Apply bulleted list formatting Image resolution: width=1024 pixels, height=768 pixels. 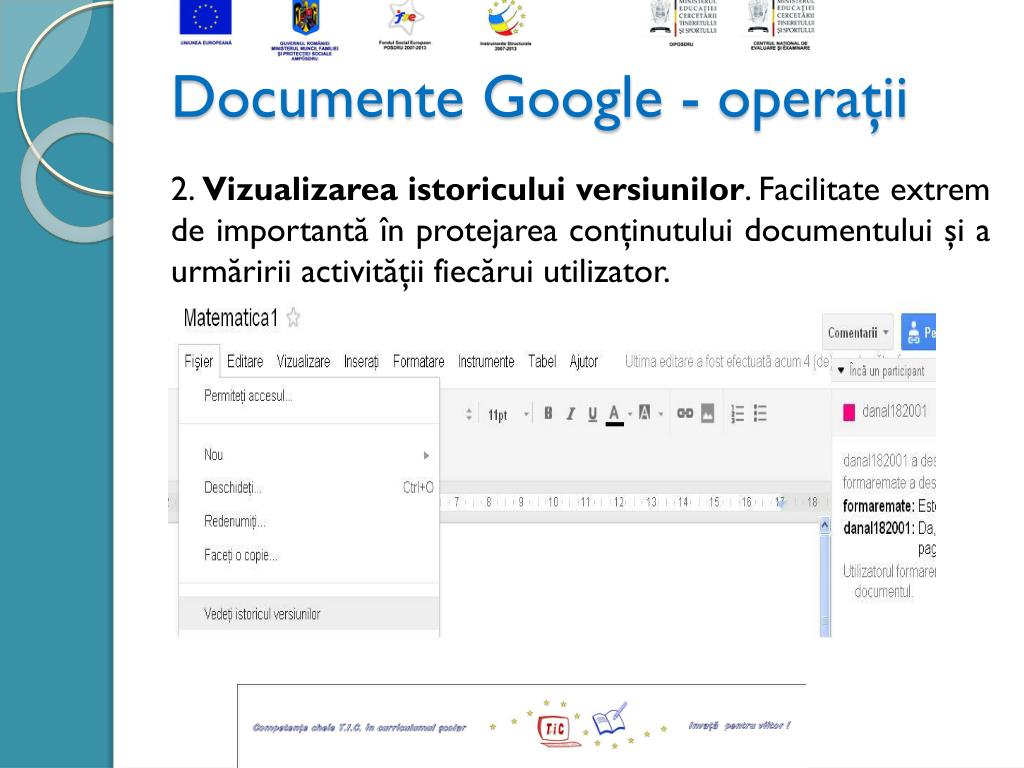point(760,413)
